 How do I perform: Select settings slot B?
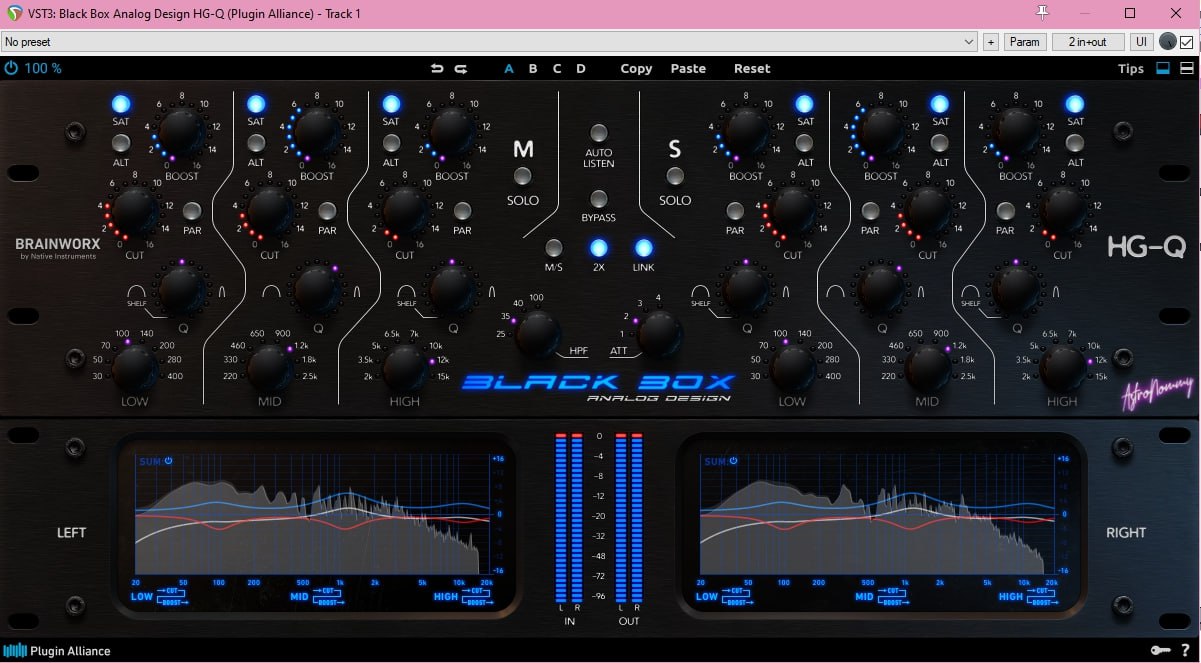coord(533,69)
